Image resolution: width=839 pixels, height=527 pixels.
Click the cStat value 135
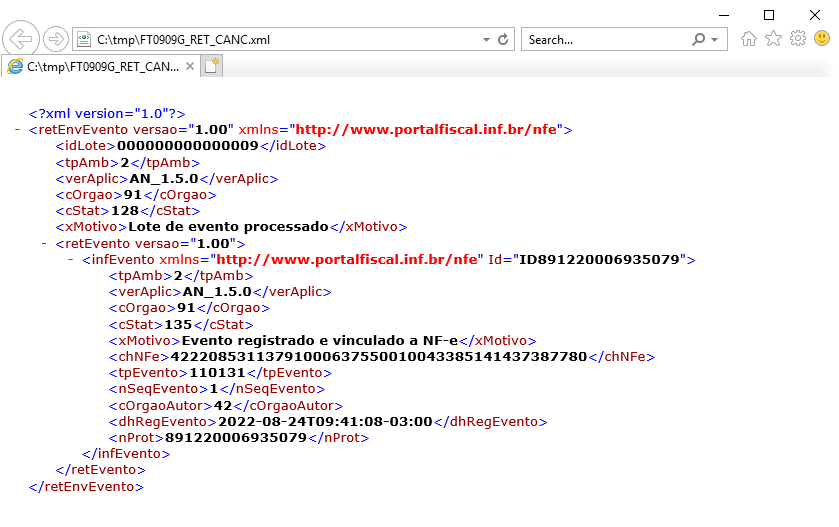[178, 325]
